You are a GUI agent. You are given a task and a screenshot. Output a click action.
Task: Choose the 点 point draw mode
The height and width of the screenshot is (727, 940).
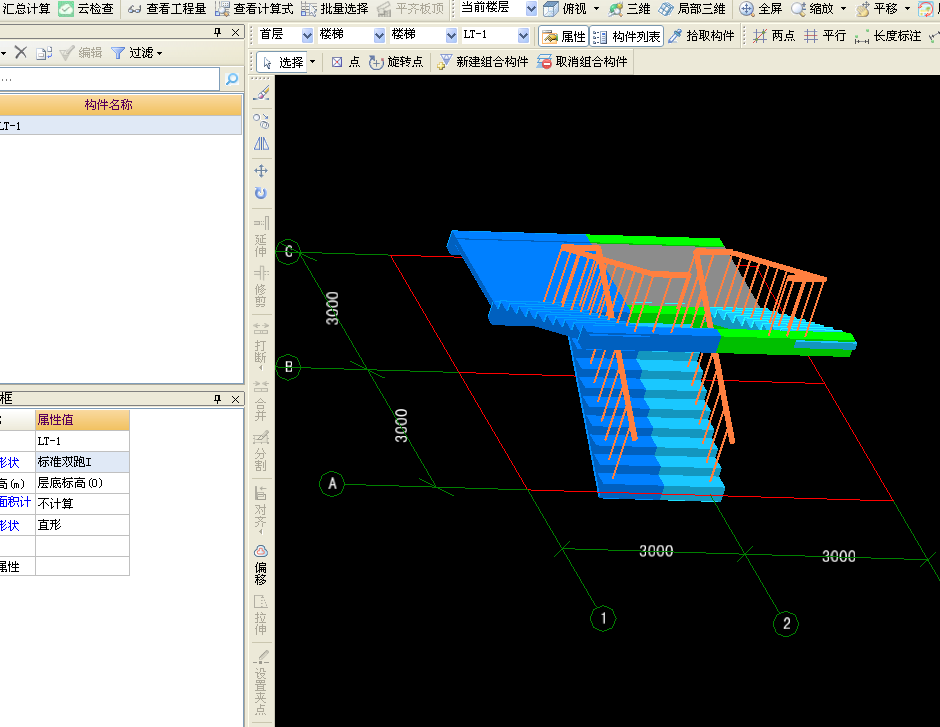pos(346,62)
